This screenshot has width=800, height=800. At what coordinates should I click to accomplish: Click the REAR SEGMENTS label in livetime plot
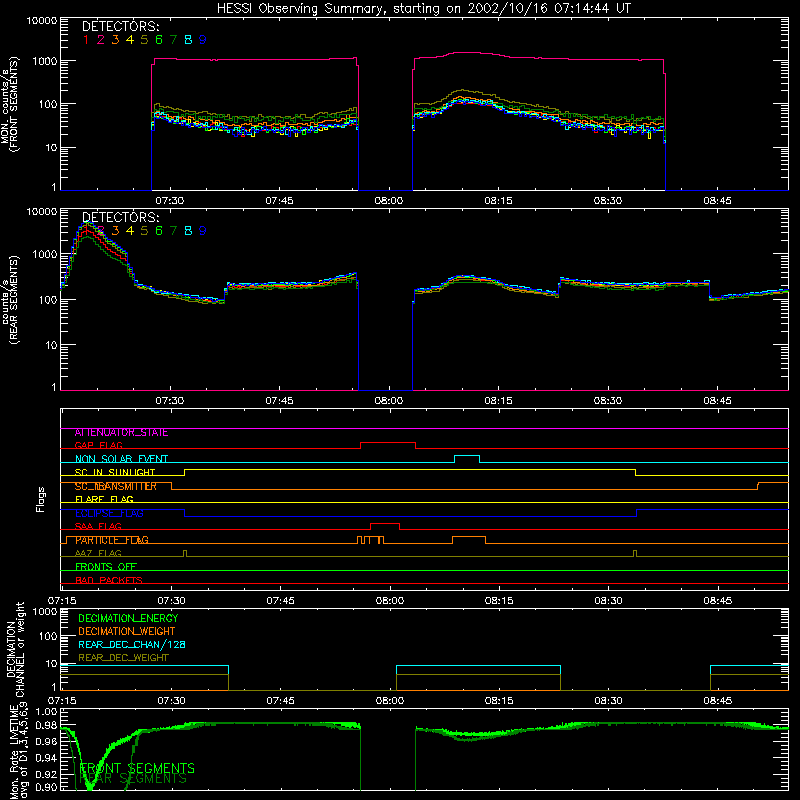coord(134,779)
